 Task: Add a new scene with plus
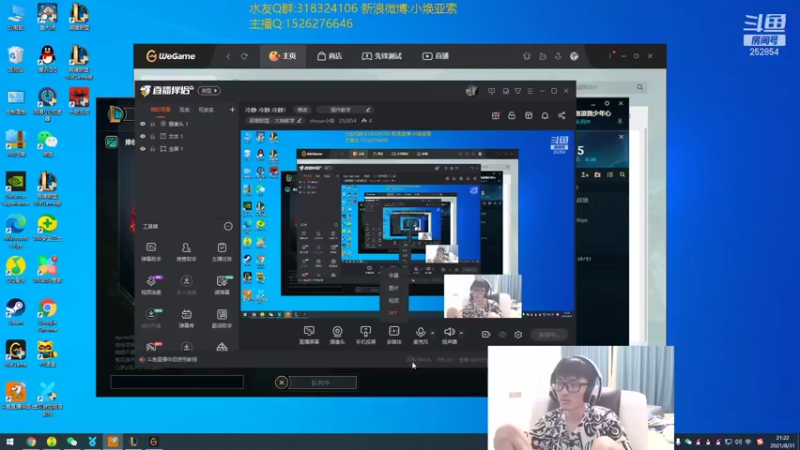pyautogui.click(x=232, y=110)
